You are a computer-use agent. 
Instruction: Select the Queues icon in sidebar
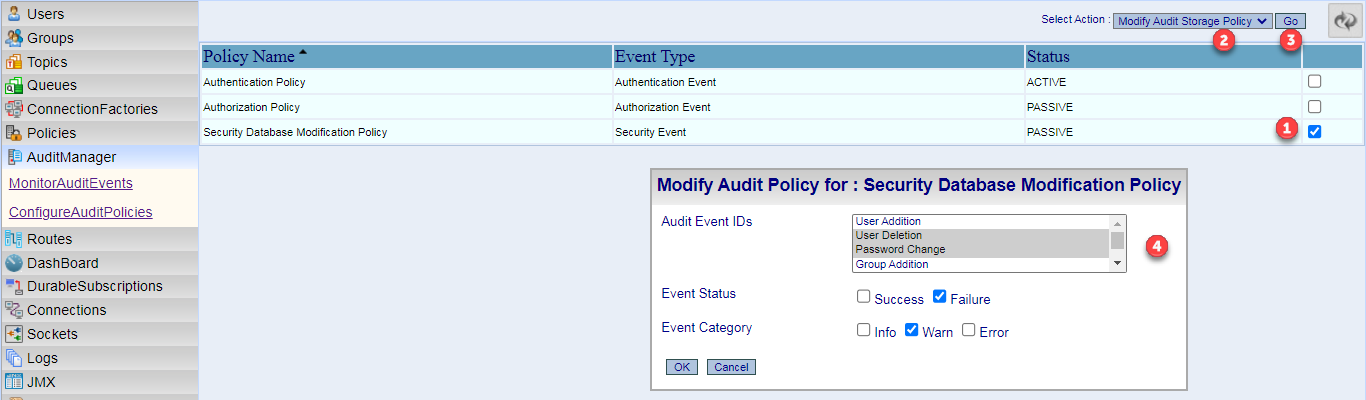(x=14, y=85)
